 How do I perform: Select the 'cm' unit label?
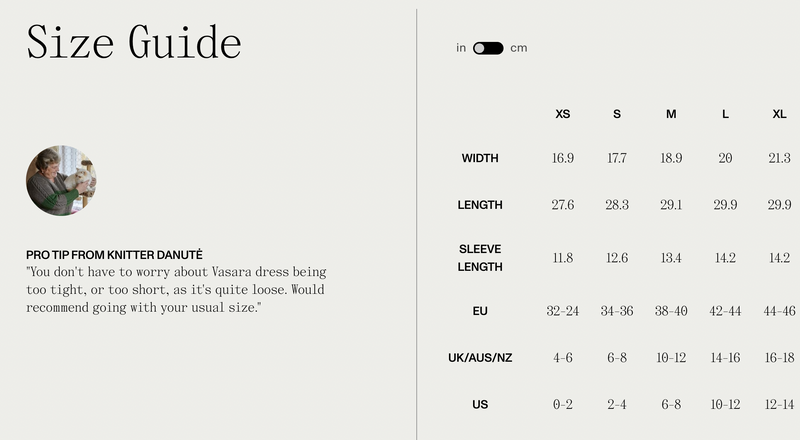(519, 48)
